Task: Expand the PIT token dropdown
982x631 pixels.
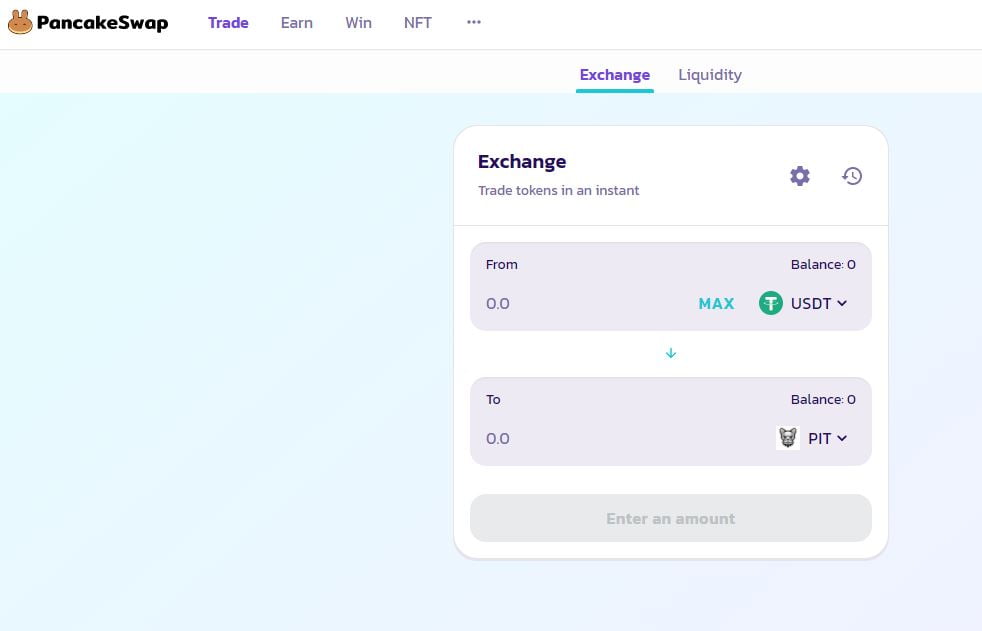Action: 827,438
